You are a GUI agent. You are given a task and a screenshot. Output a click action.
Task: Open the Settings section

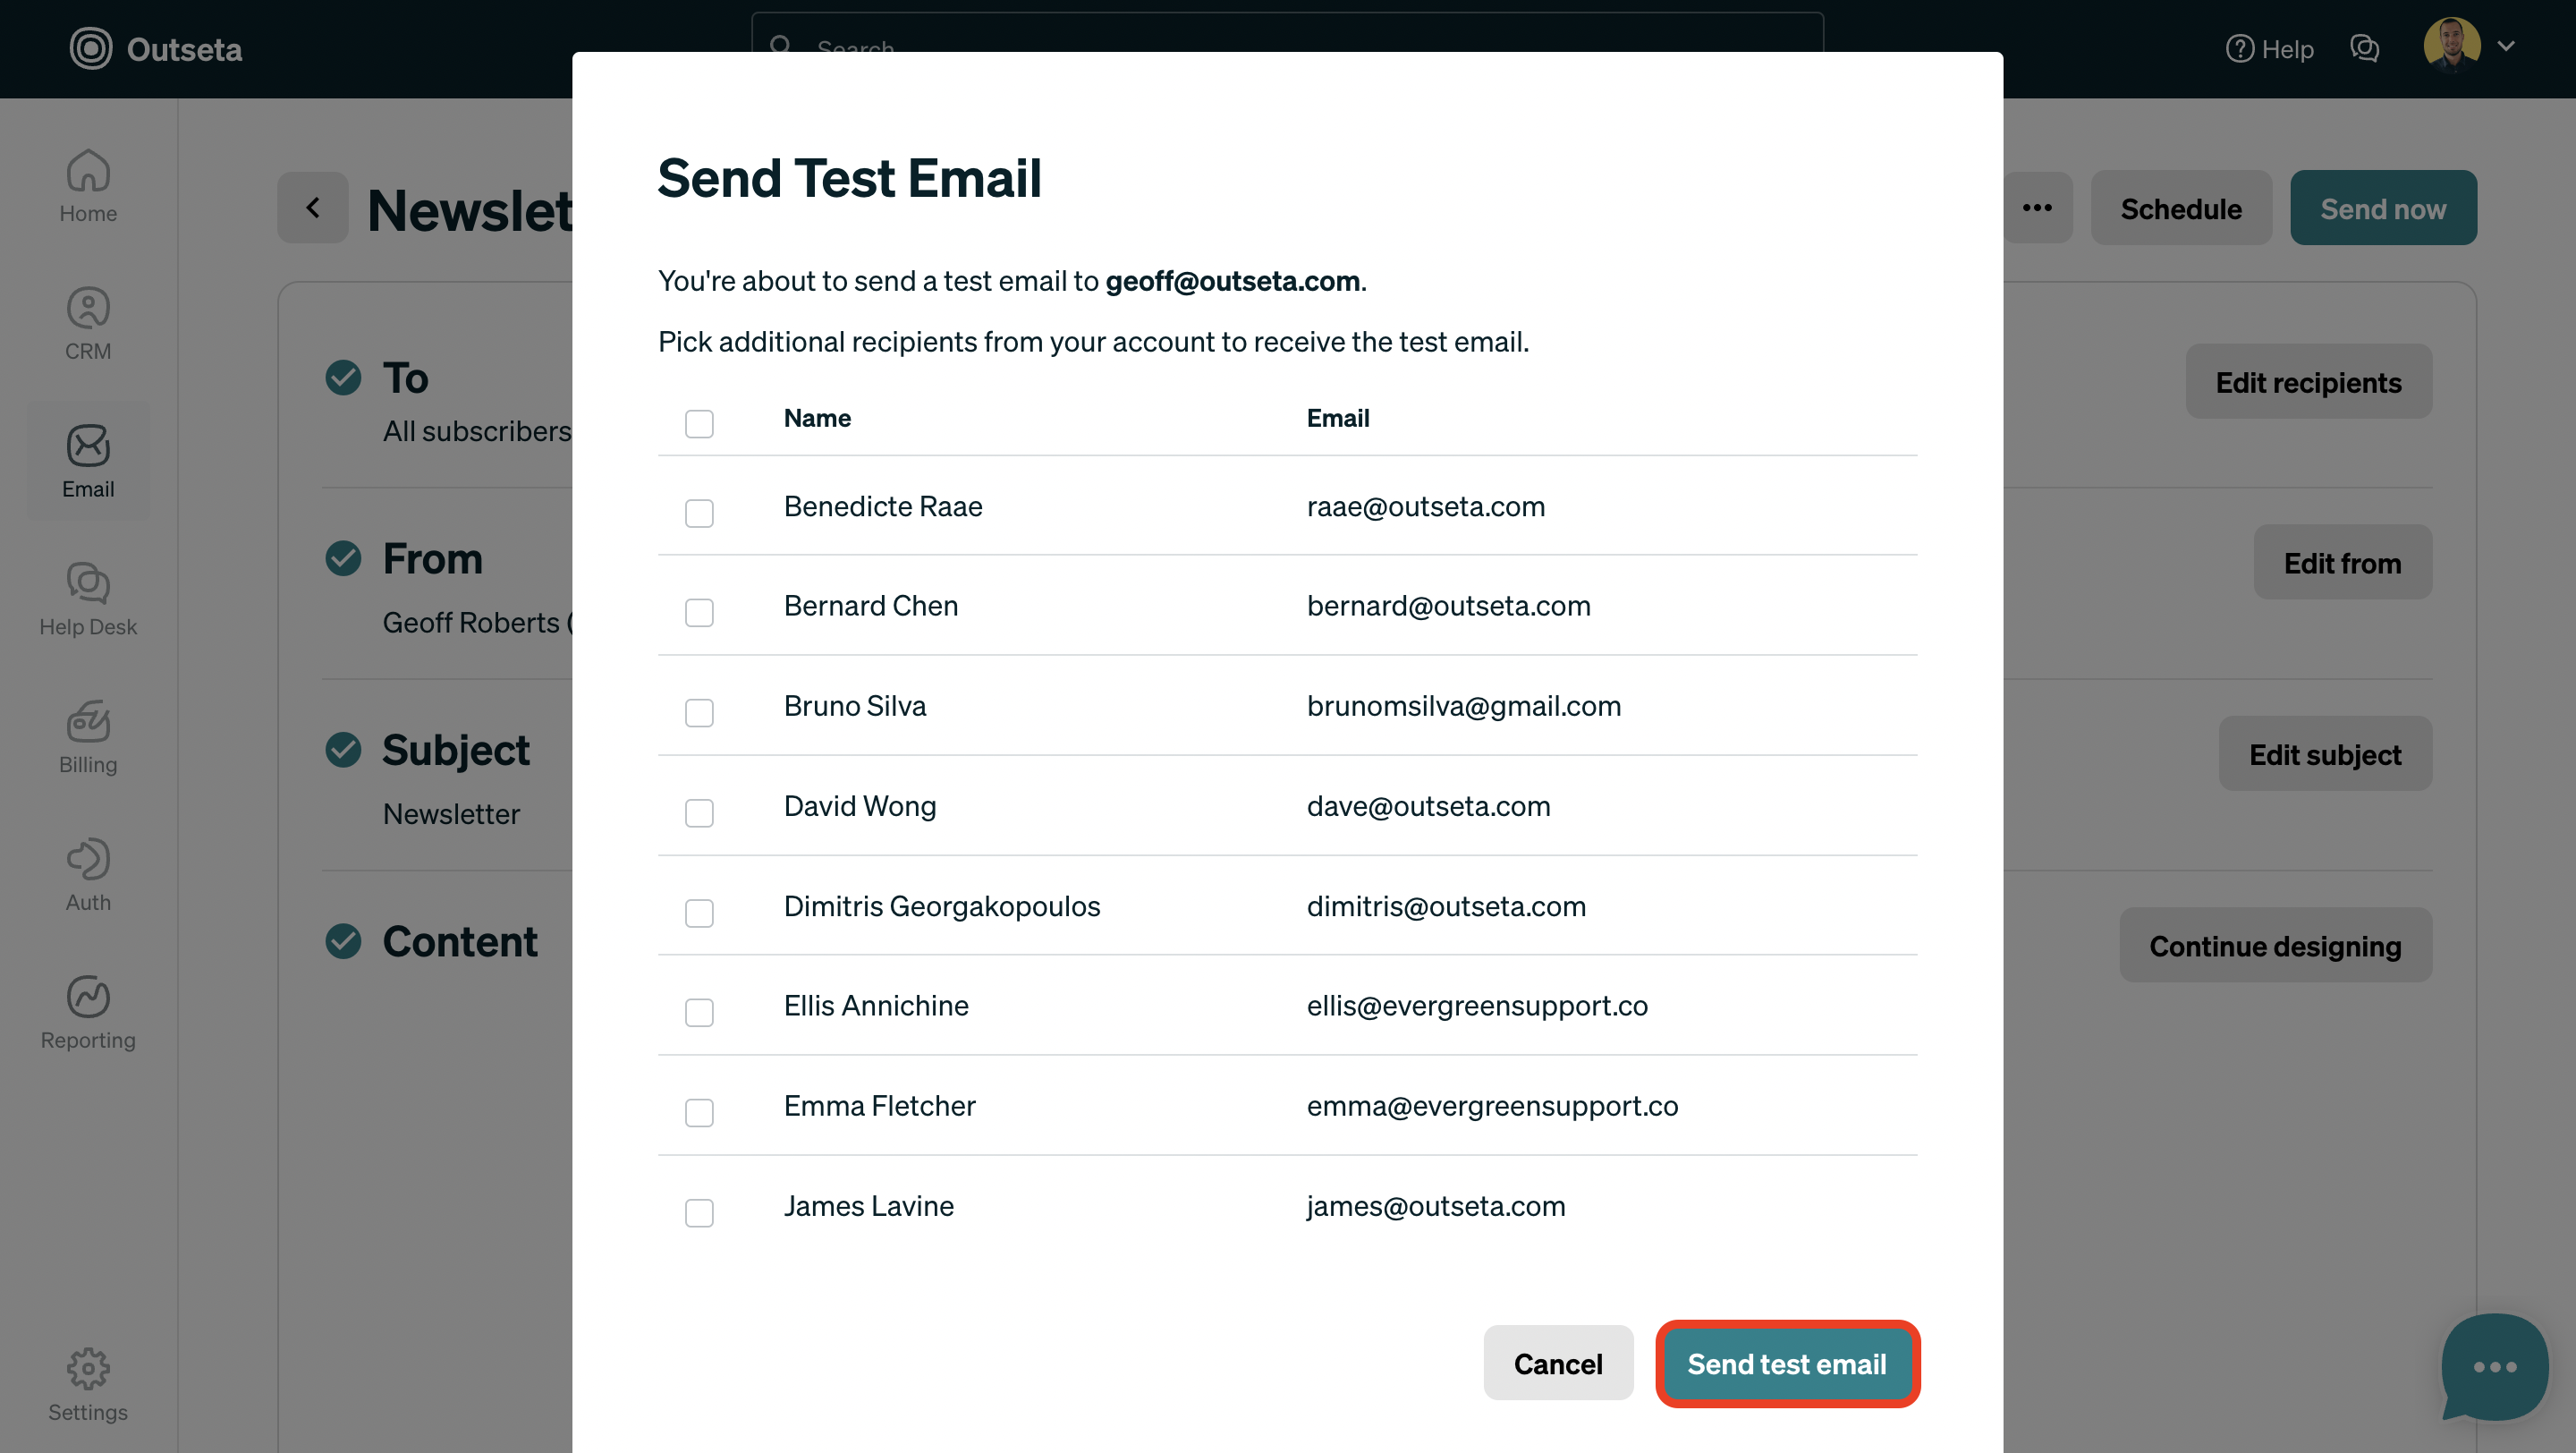tap(88, 1387)
